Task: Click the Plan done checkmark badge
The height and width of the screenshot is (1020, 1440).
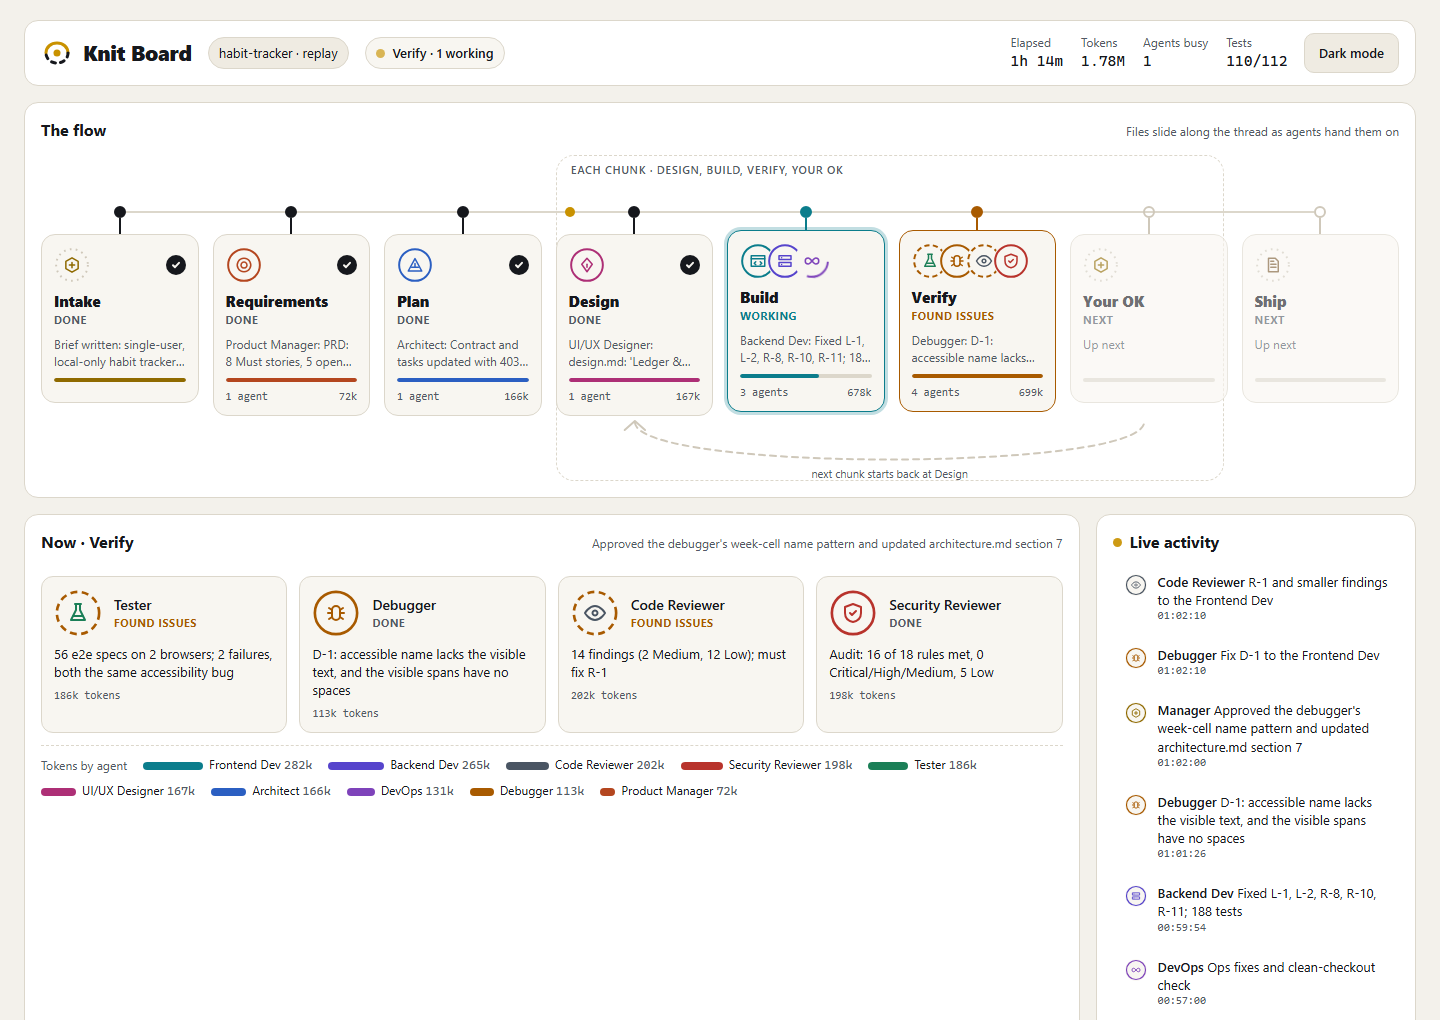Action: tap(519, 265)
